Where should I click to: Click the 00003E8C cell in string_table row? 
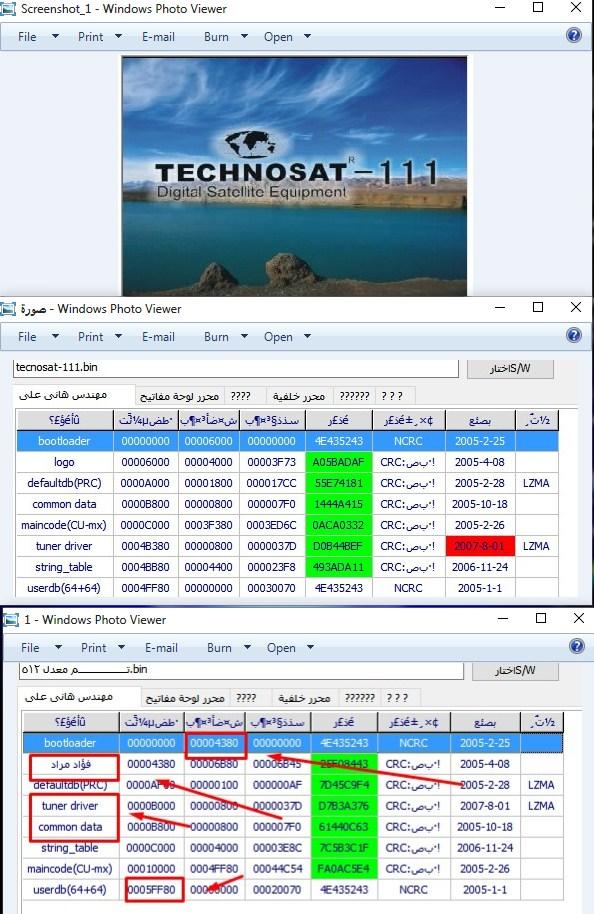coord(277,848)
